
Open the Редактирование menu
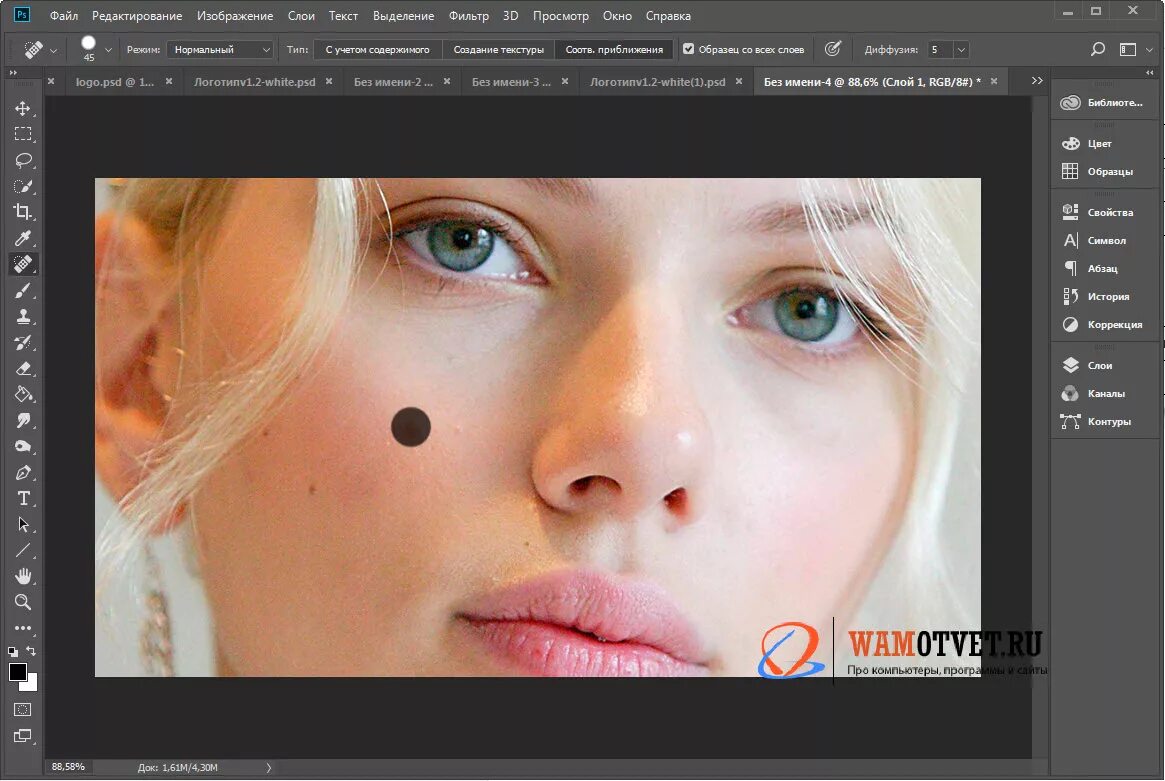coord(137,16)
